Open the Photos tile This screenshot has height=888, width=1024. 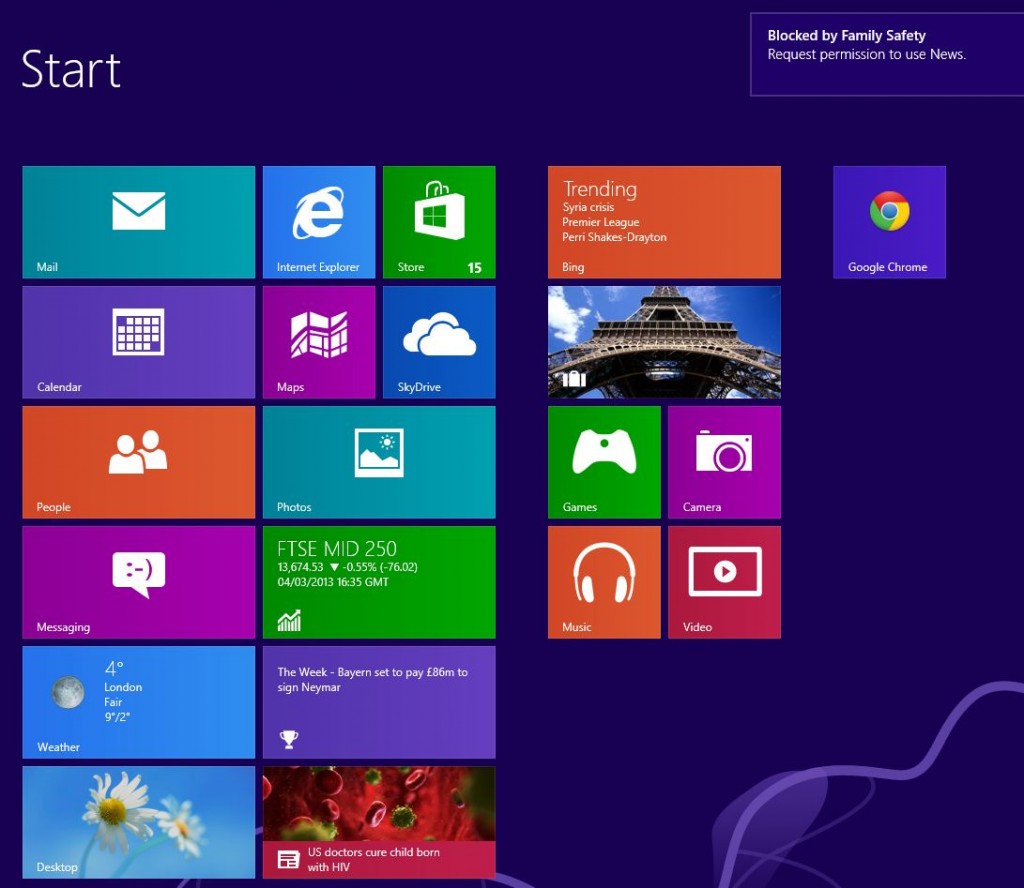point(379,462)
